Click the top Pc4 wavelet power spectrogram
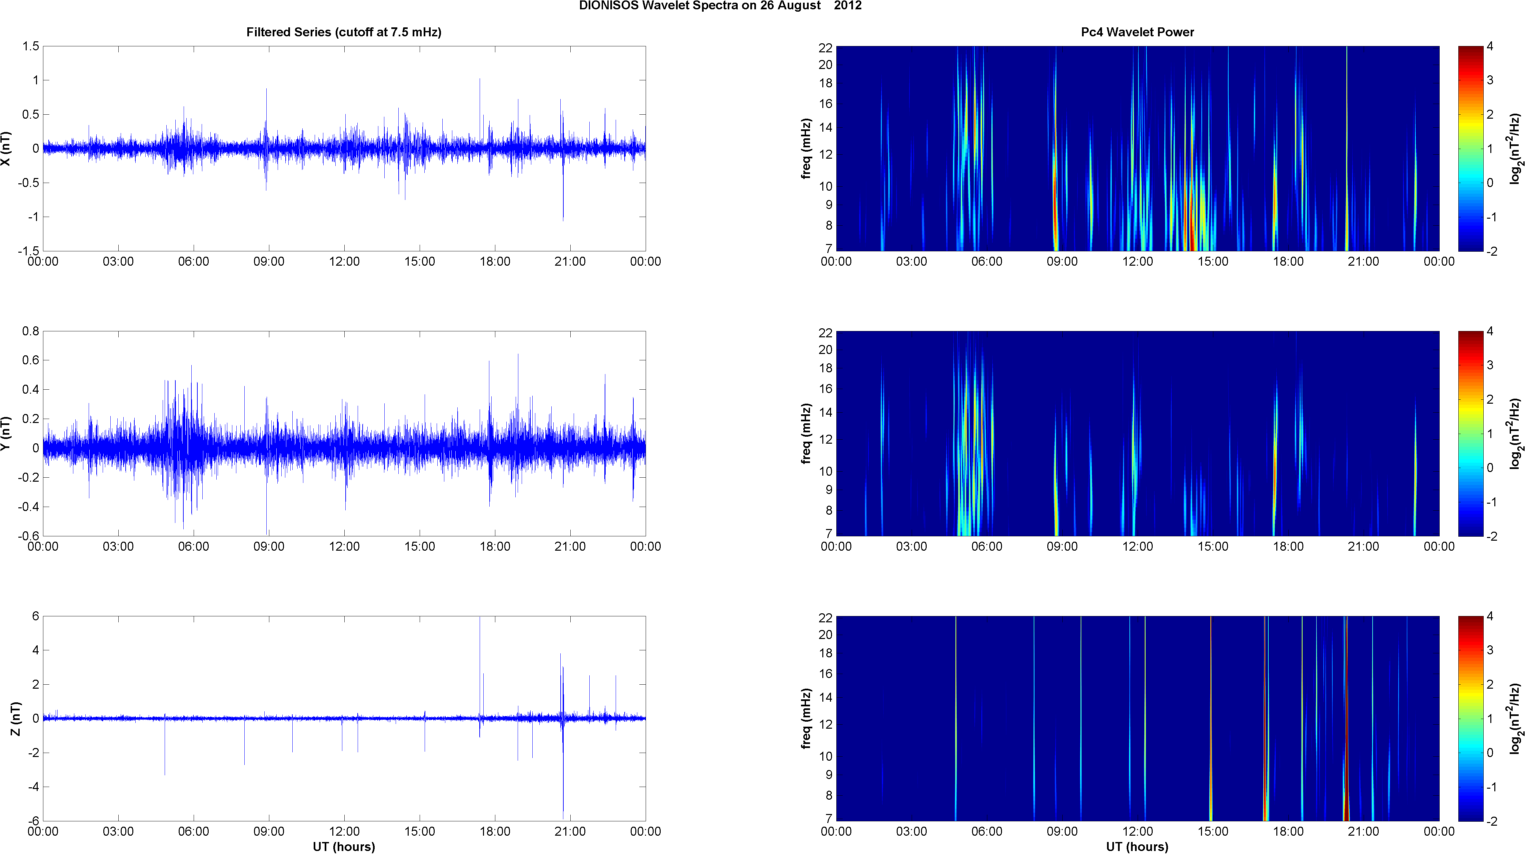Image resolution: width=1525 pixels, height=854 pixels. pos(1137,148)
